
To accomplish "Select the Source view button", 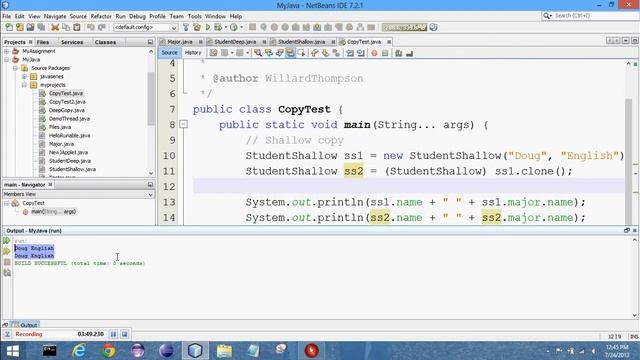I will (x=169, y=53).
